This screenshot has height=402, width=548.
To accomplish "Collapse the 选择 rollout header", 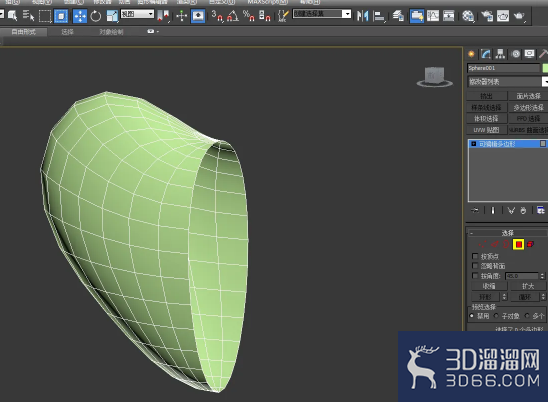I will [507, 233].
